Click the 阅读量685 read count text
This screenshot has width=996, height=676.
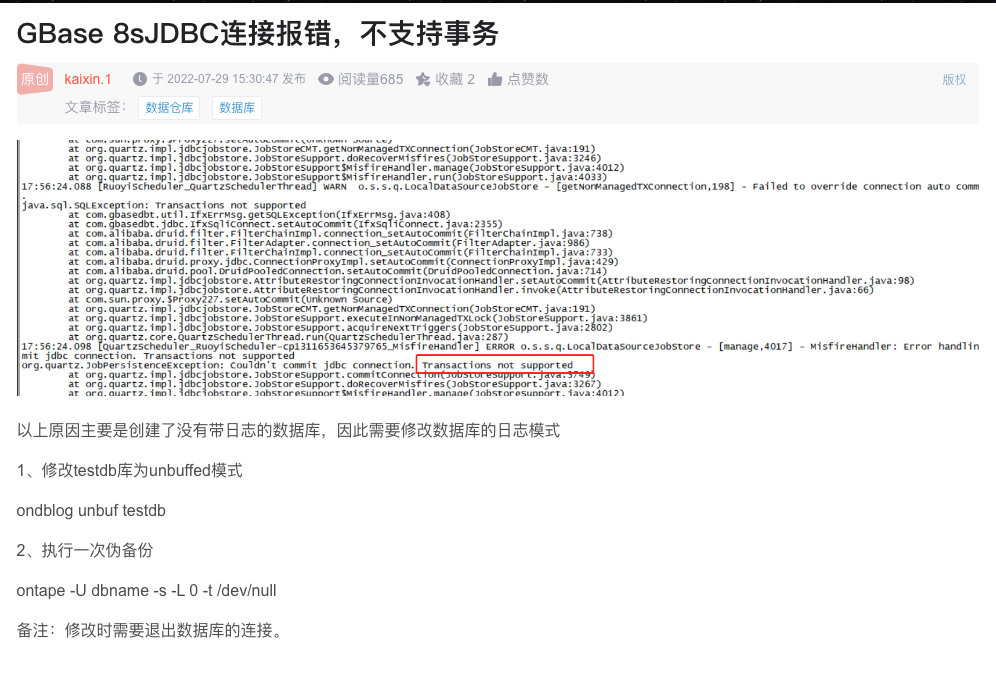click(x=370, y=79)
